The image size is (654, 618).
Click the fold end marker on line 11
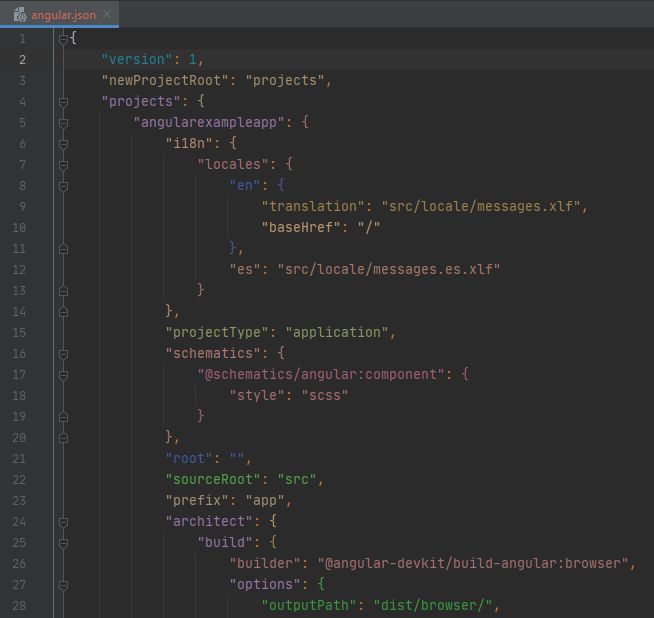click(63, 249)
